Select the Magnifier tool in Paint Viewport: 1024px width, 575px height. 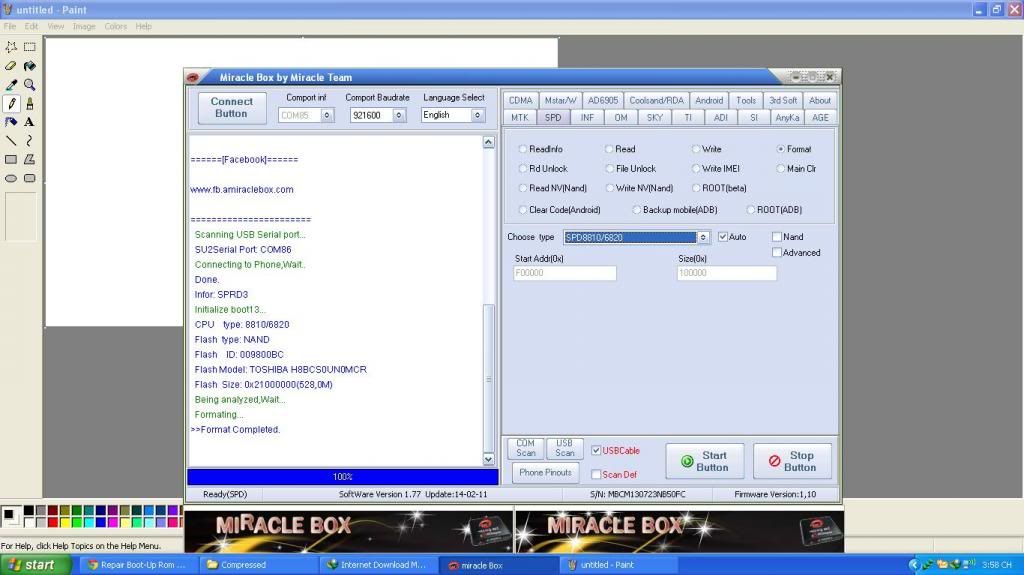(x=30, y=85)
